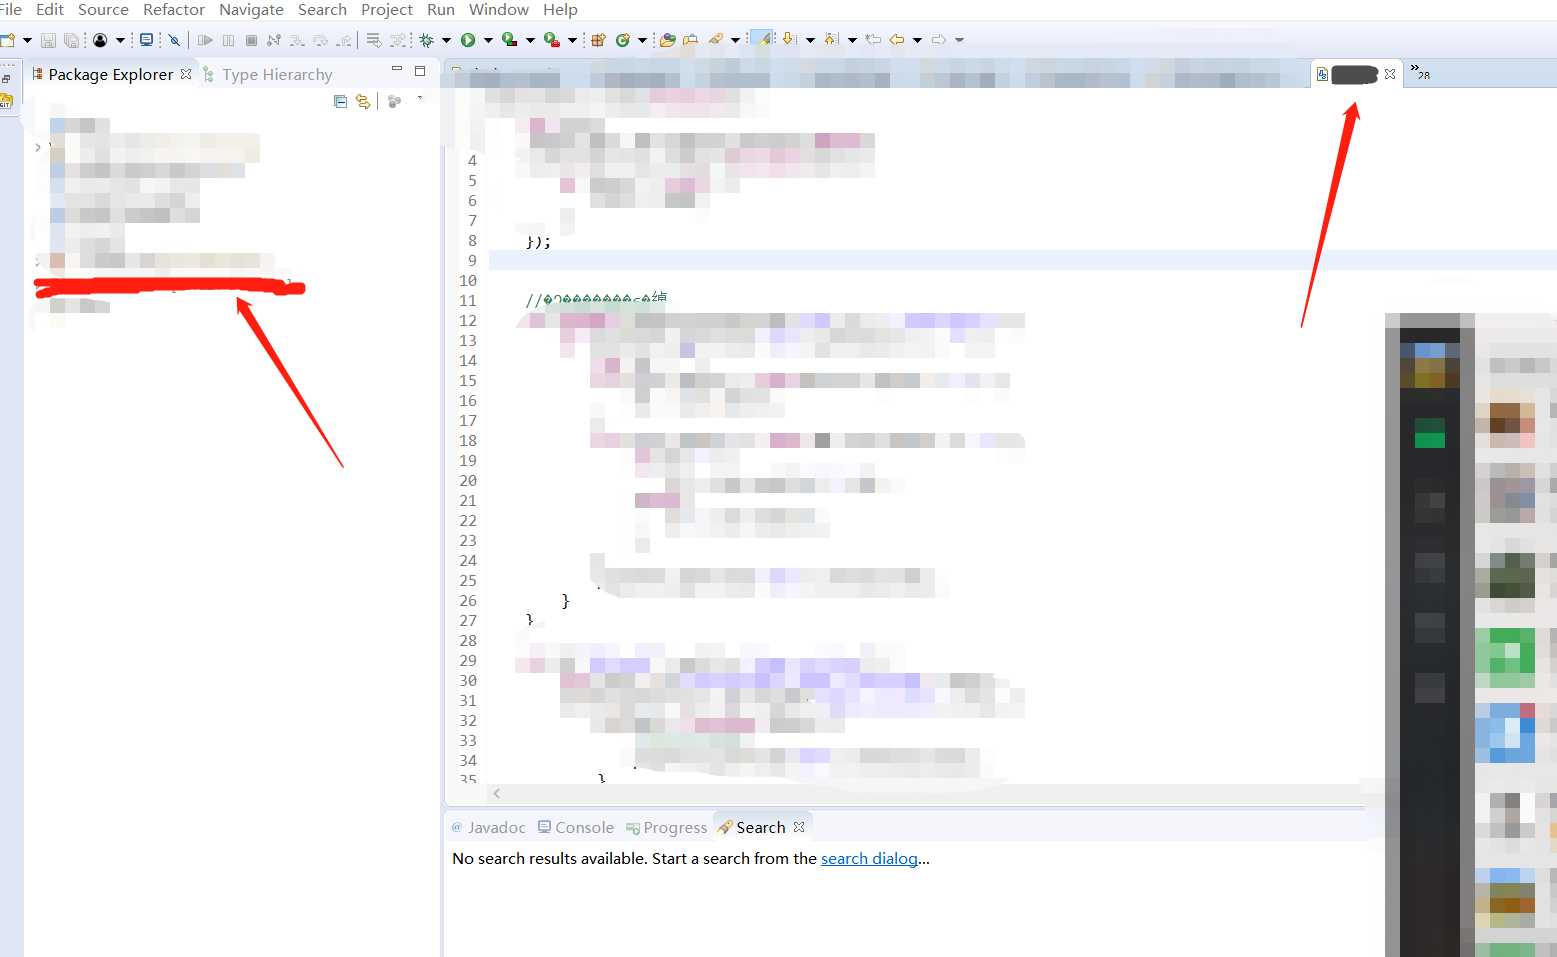Open the Package Explorer view menu

(420, 98)
